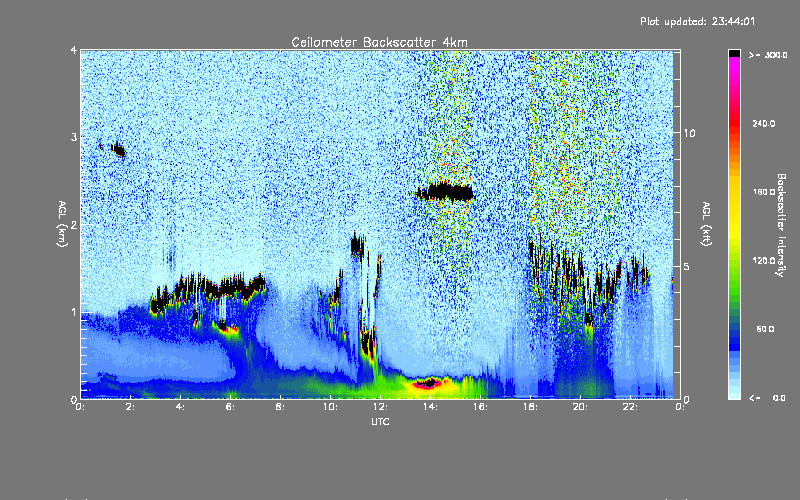Click the '60.0' colorbar label
800x500 pixels.
pyautogui.click(x=765, y=329)
